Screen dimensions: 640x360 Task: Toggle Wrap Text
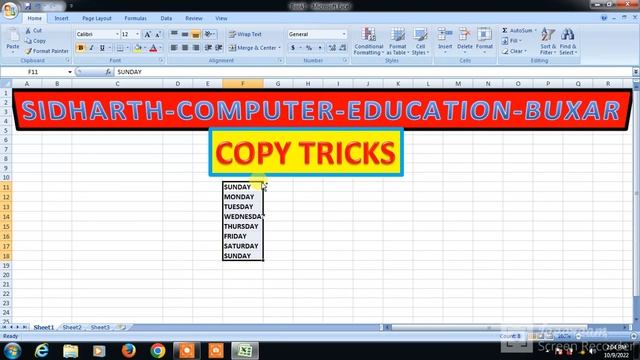(x=245, y=34)
